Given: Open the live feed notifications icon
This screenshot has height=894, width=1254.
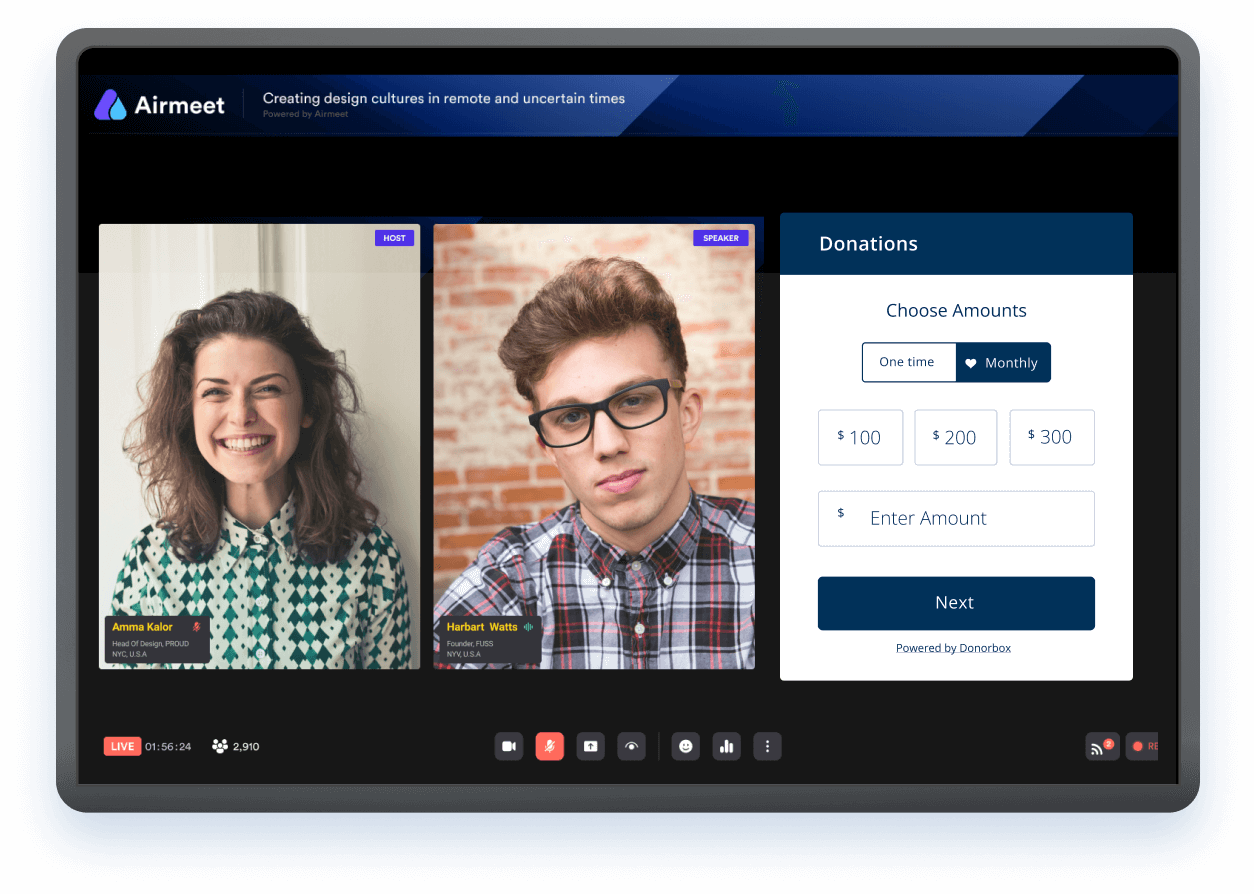Looking at the screenshot, I should (x=1102, y=746).
